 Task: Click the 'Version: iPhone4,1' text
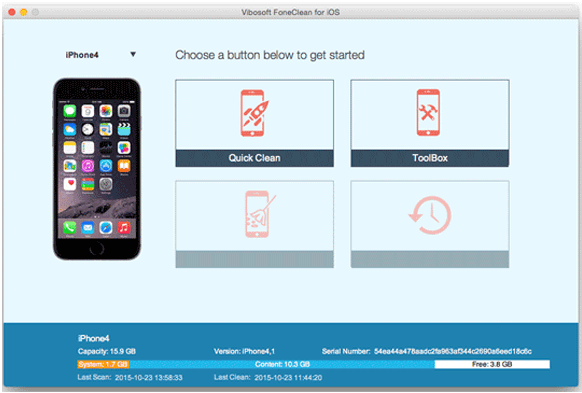point(244,351)
